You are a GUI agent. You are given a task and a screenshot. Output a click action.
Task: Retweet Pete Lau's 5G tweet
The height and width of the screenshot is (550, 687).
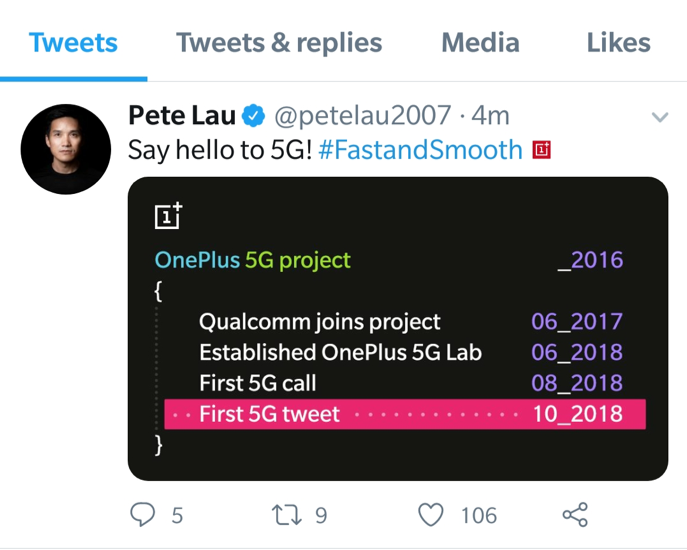coord(286,515)
